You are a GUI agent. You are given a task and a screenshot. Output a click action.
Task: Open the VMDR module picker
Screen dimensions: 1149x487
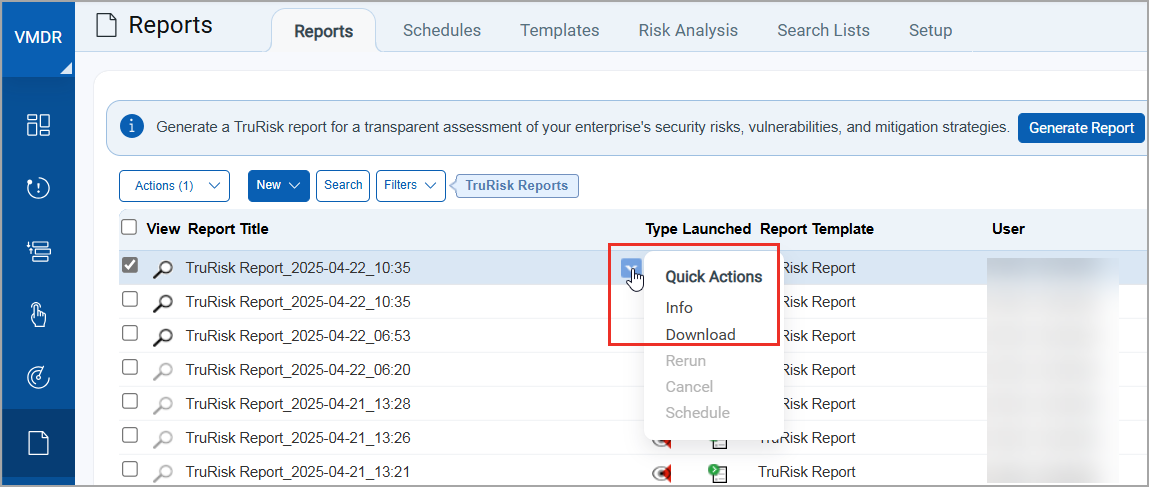[38, 38]
